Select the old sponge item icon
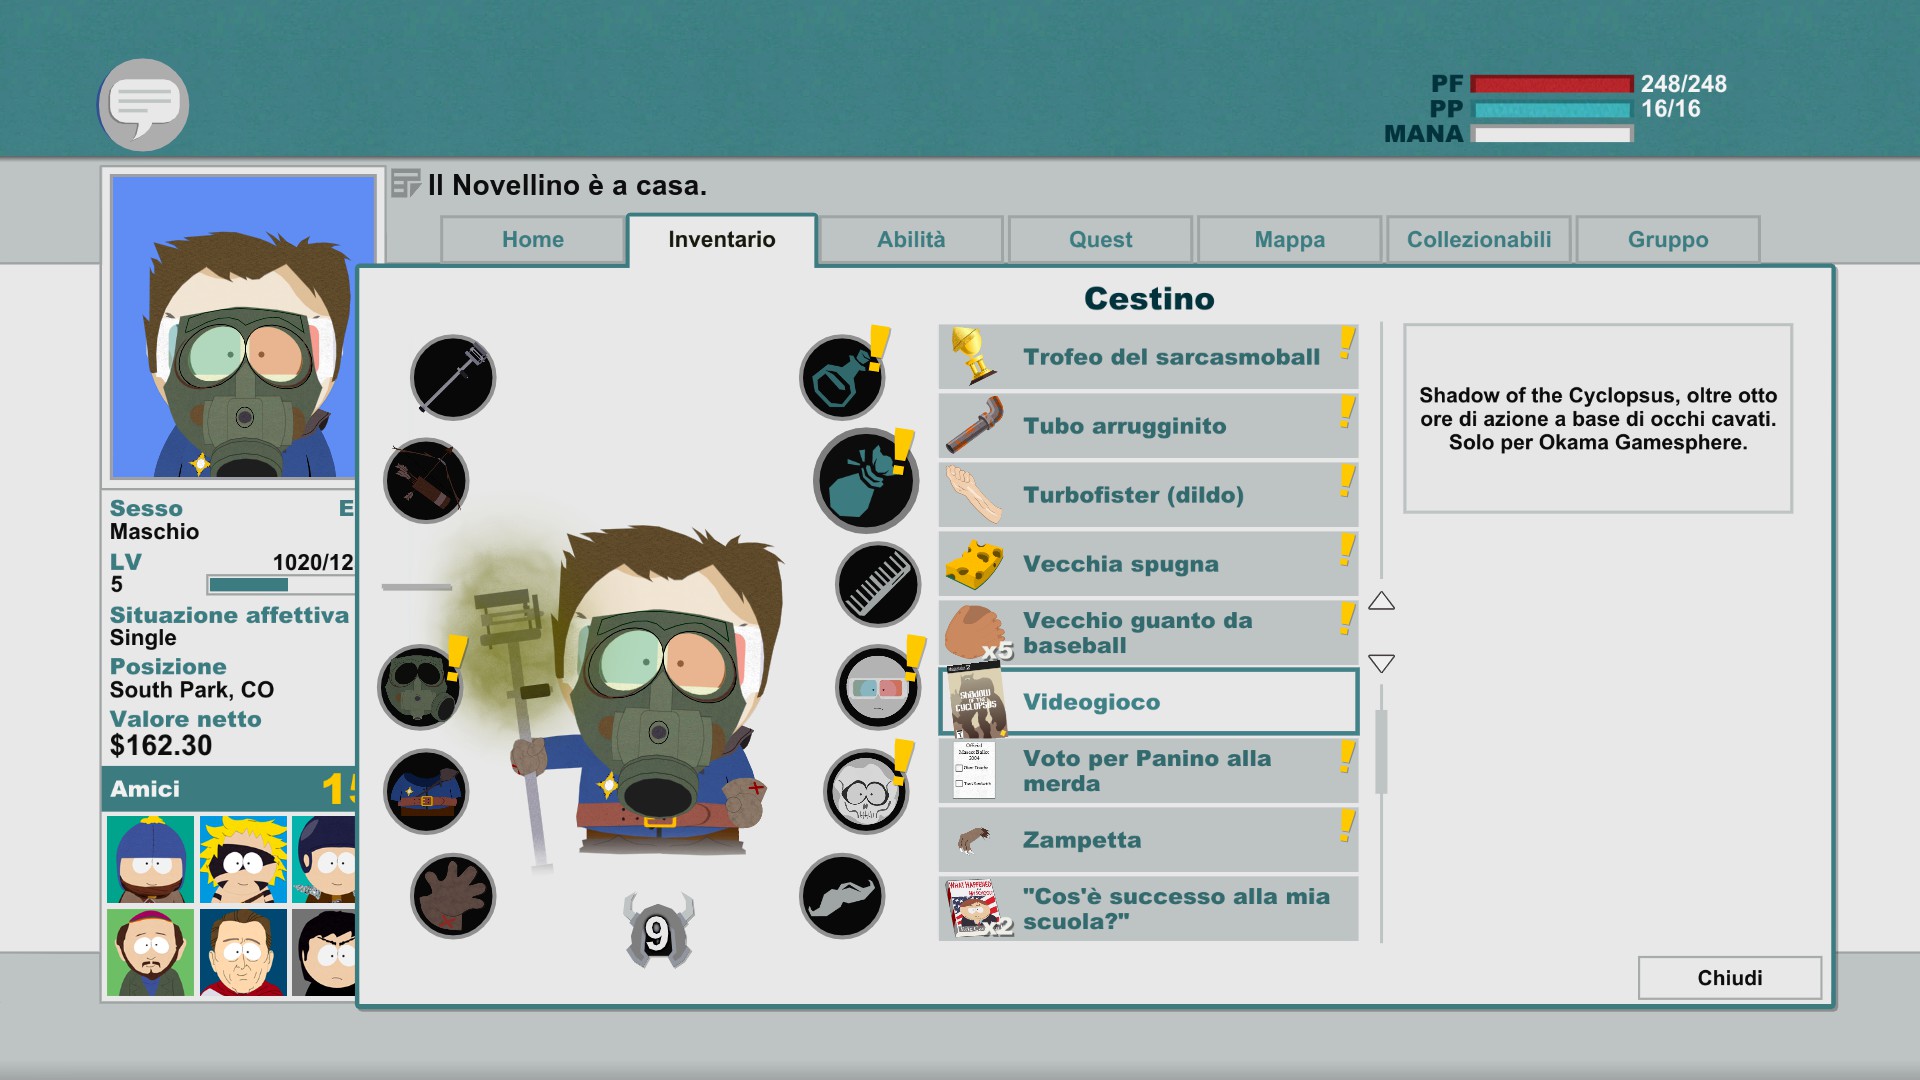This screenshot has height=1080, width=1920. pyautogui.click(x=975, y=564)
